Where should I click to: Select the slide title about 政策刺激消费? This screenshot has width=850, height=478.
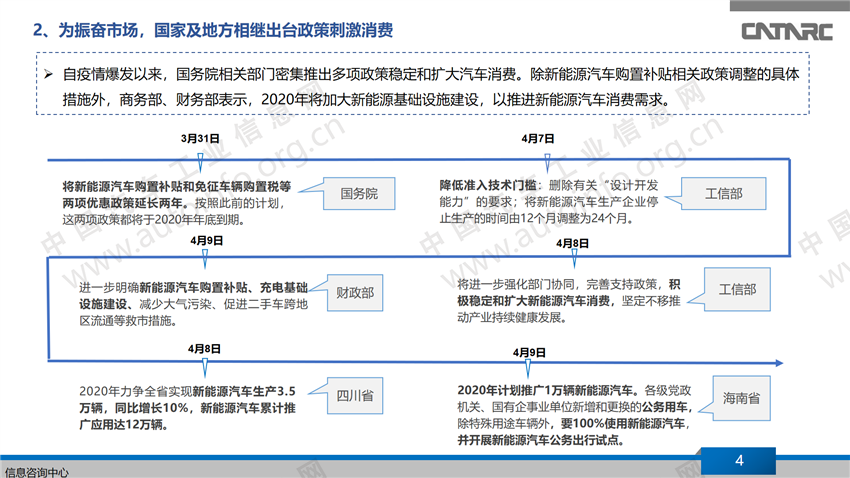(x=213, y=30)
